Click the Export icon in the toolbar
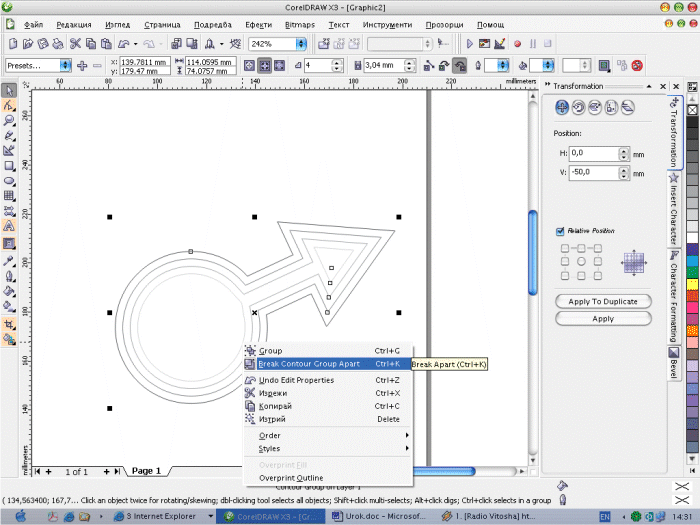 point(192,43)
